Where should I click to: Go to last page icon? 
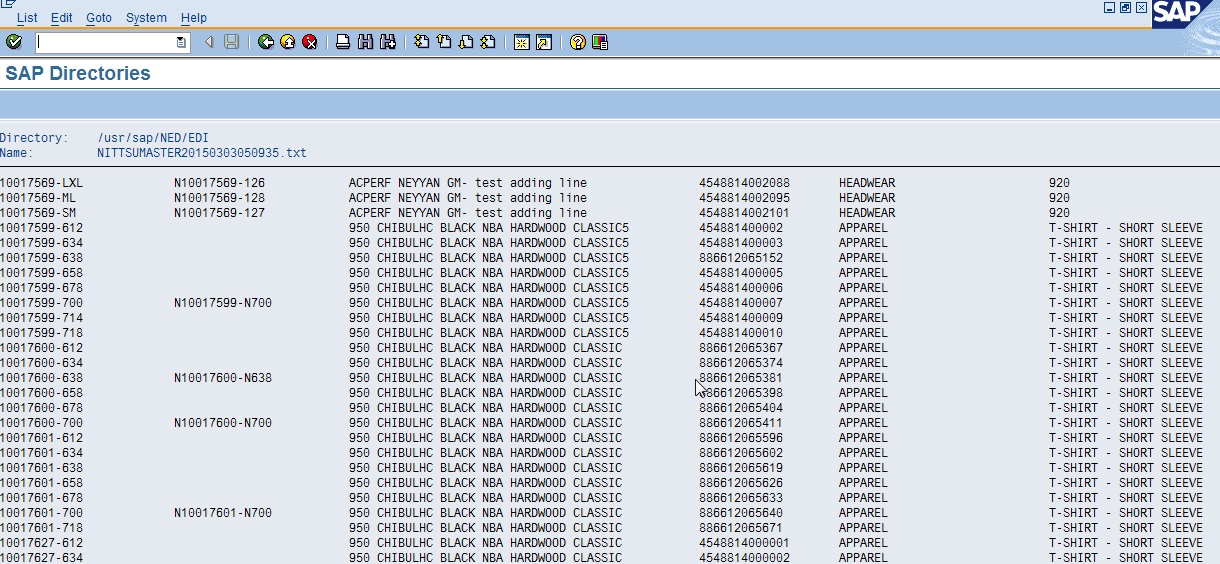pyautogui.click(x=487, y=42)
